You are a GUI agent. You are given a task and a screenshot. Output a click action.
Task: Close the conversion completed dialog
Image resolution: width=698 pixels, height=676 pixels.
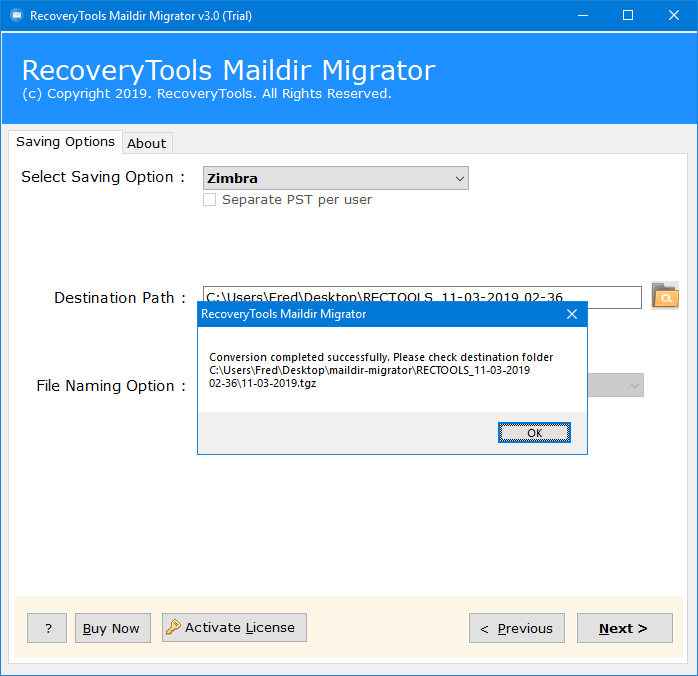tap(572, 314)
